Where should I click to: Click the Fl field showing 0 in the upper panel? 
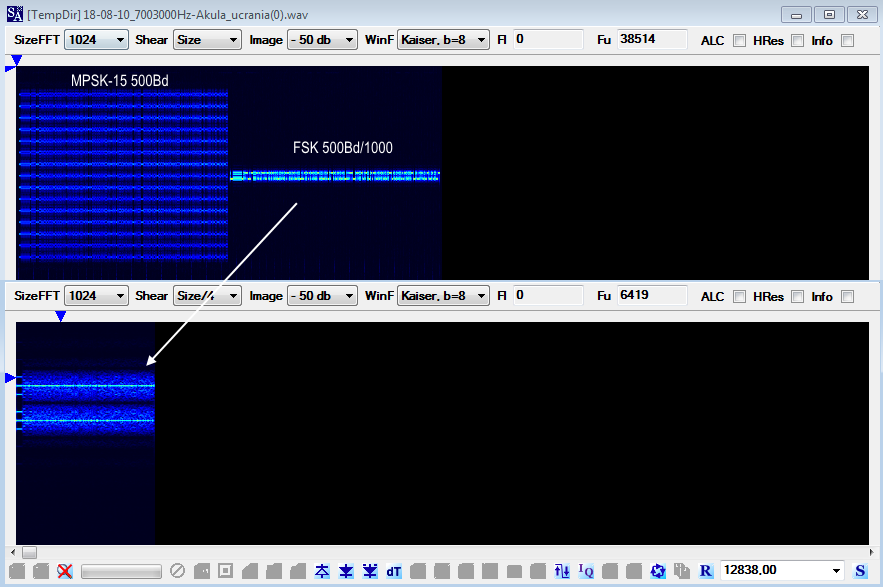pyautogui.click(x=548, y=39)
